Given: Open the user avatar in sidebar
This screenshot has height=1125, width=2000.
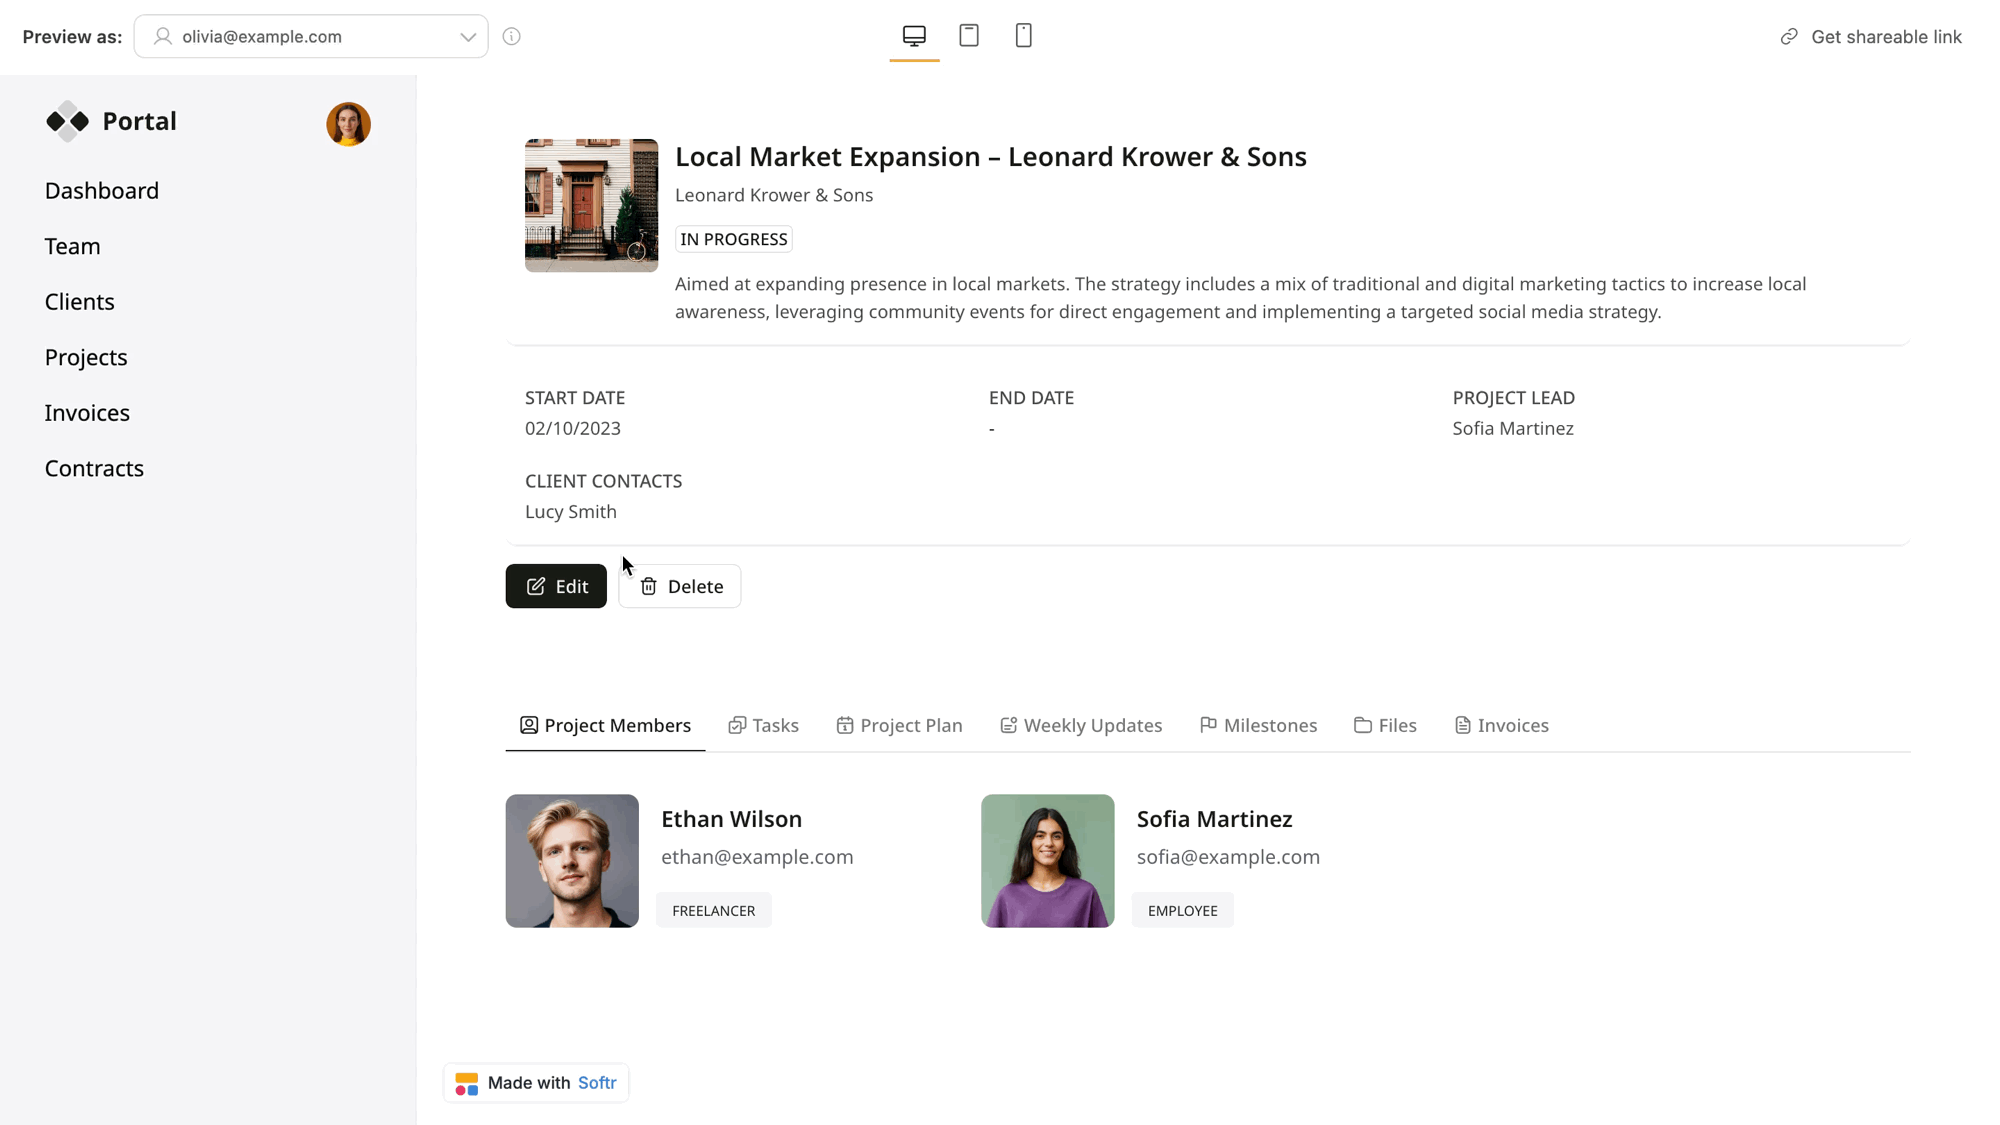Looking at the screenshot, I should tap(348, 124).
